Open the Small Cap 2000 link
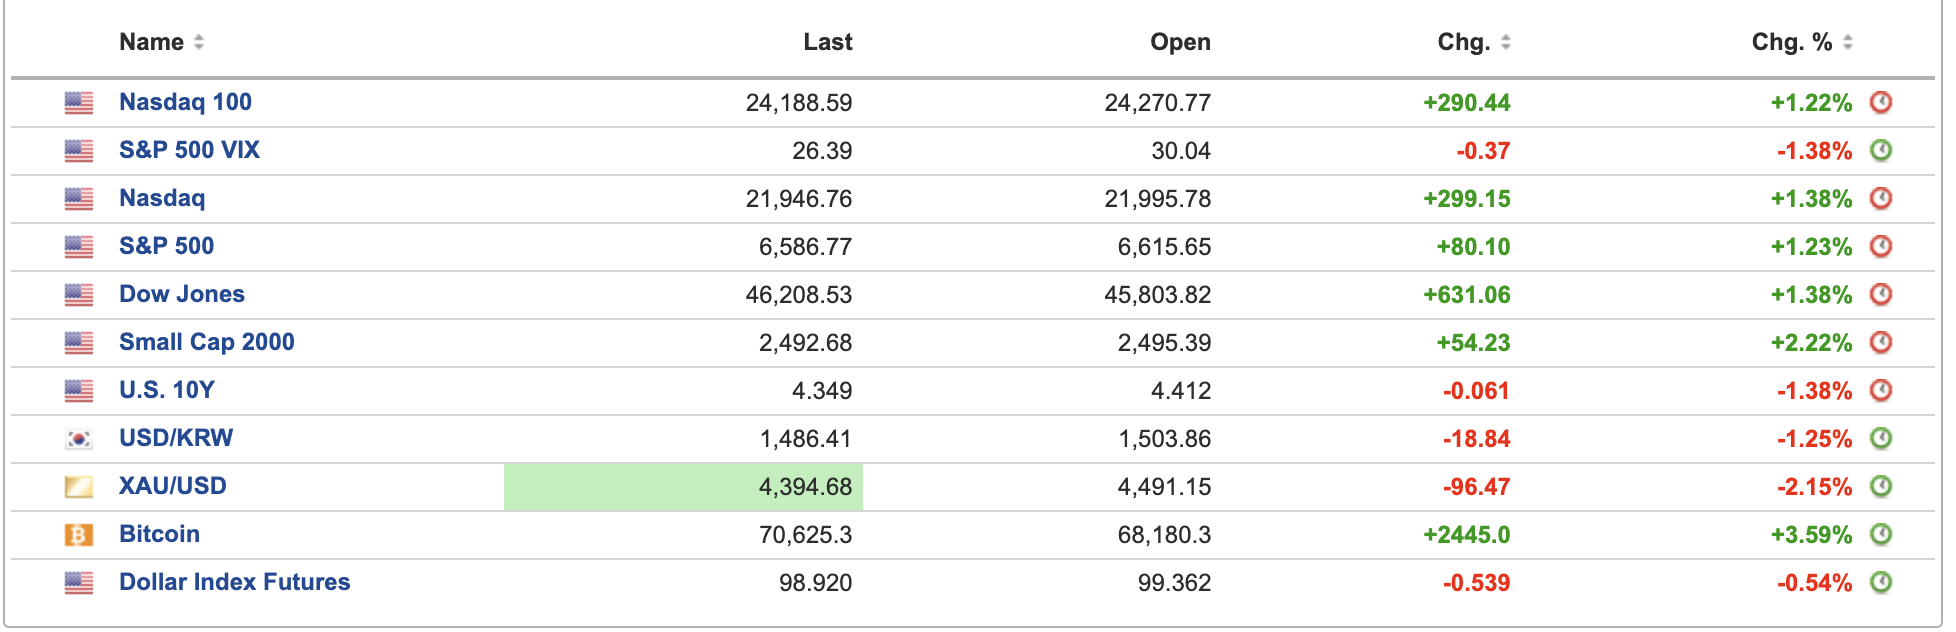Viewport: 1956px width, 632px height. (x=206, y=342)
